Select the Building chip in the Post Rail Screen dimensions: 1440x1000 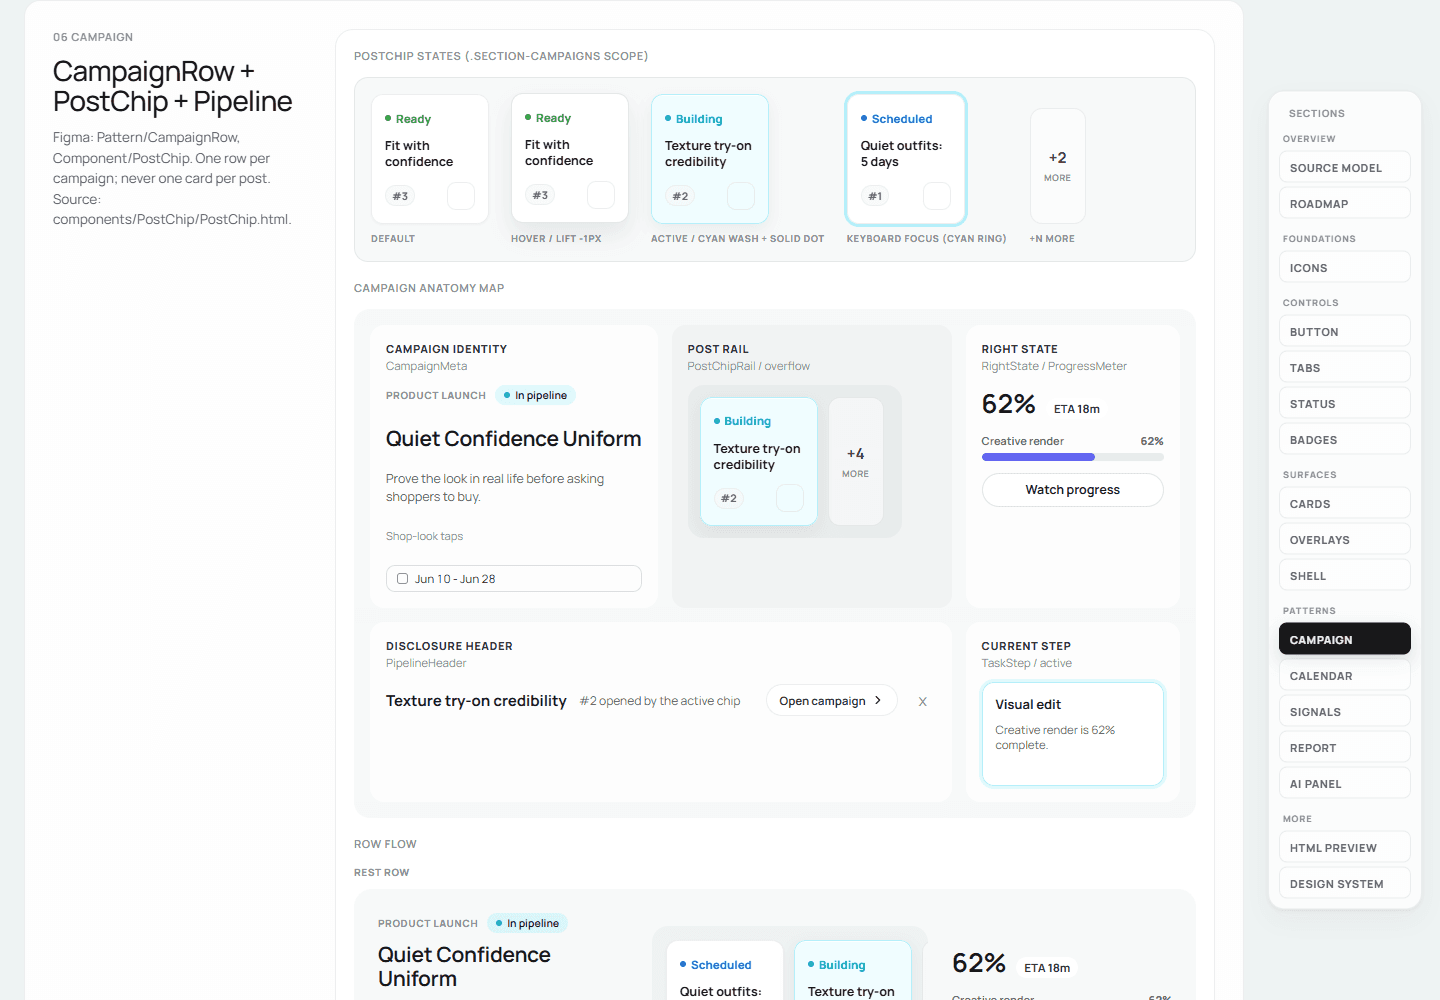click(x=759, y=462)
